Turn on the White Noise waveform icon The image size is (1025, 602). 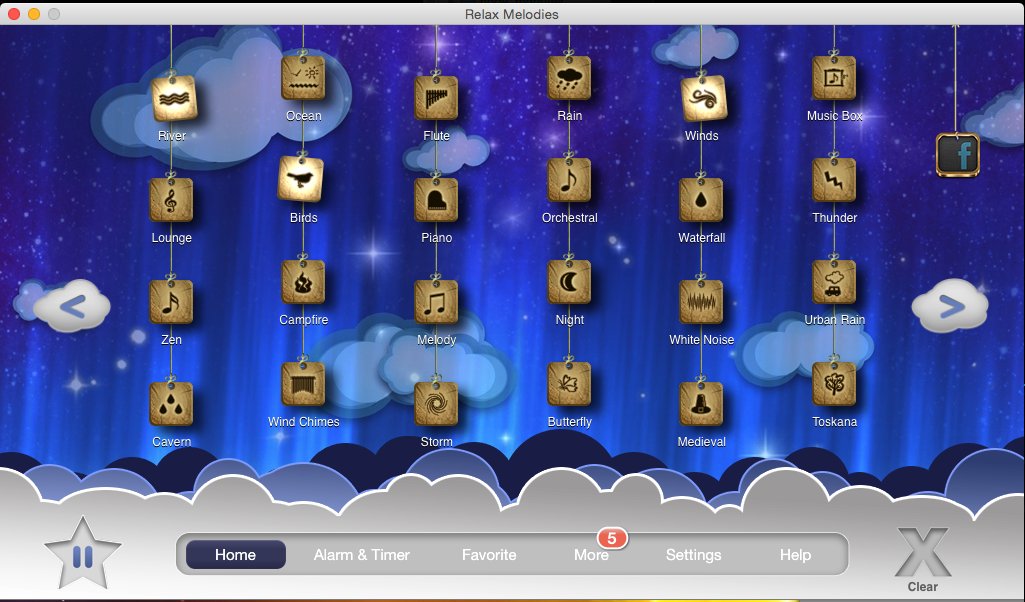tap(701, 302)
